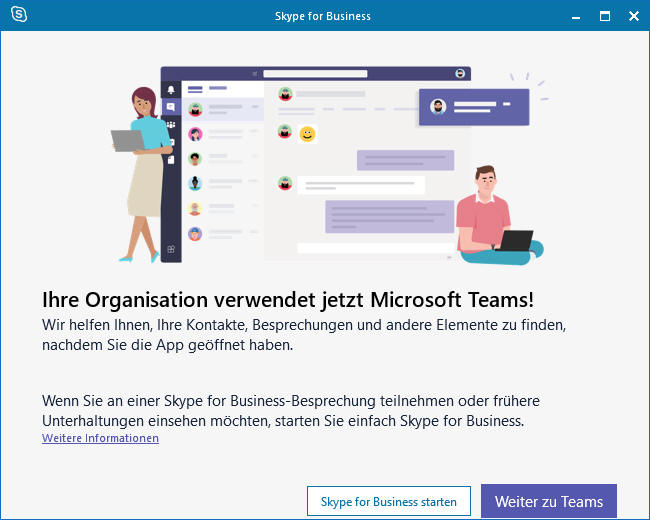Screen dimensions: 650x520
Task: Close the Skype for Business dialog
Action: [633, 16]
